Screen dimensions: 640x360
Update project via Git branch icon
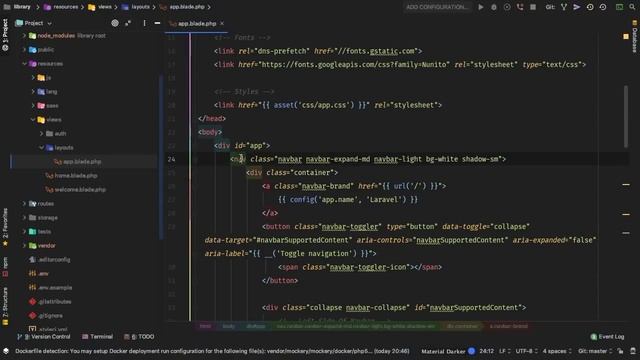coord(564,7)
